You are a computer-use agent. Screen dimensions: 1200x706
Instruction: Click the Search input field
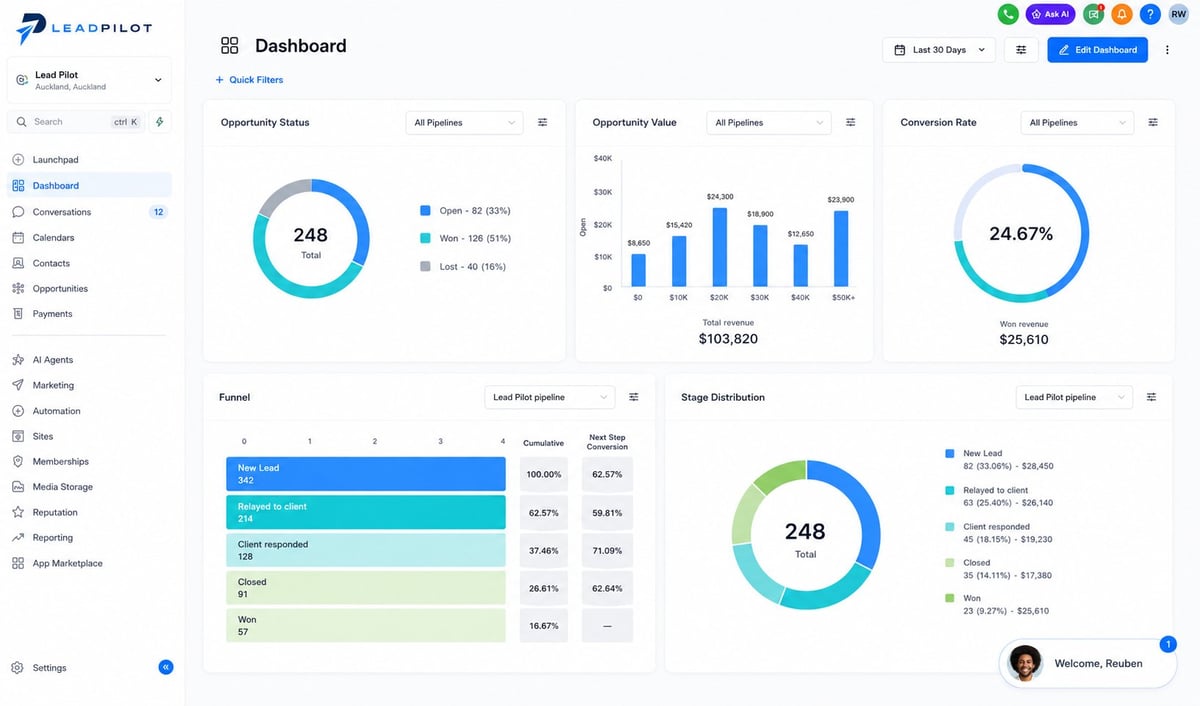coord(76,122)
